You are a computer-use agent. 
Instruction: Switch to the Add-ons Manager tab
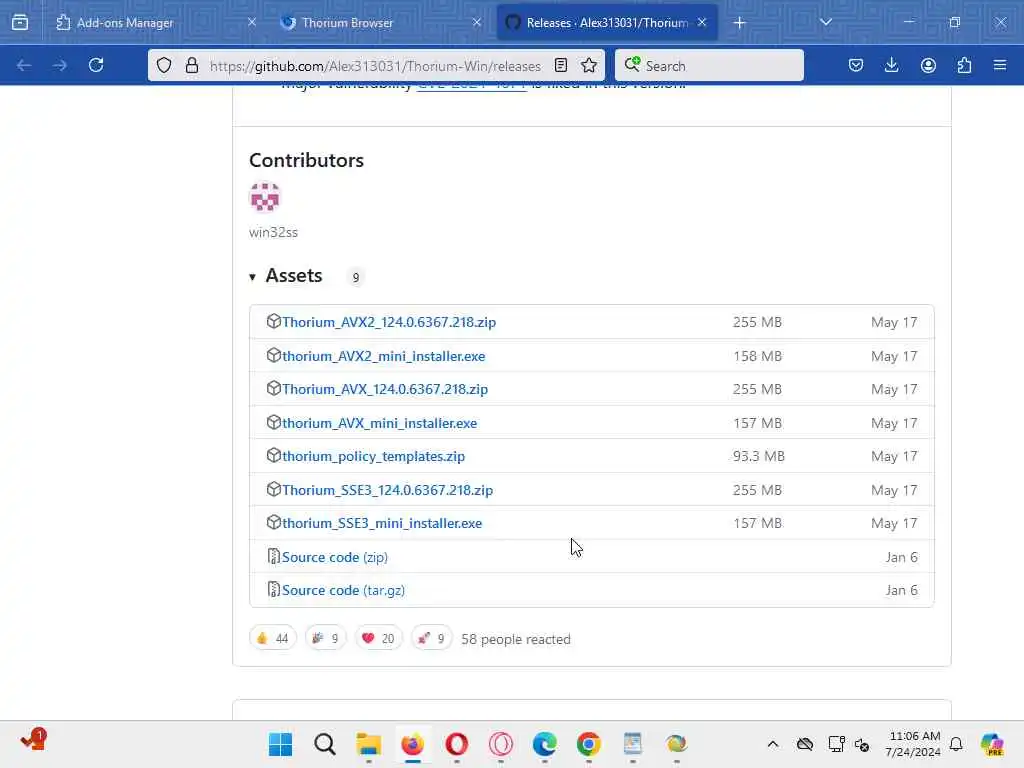tap(156, 22)
